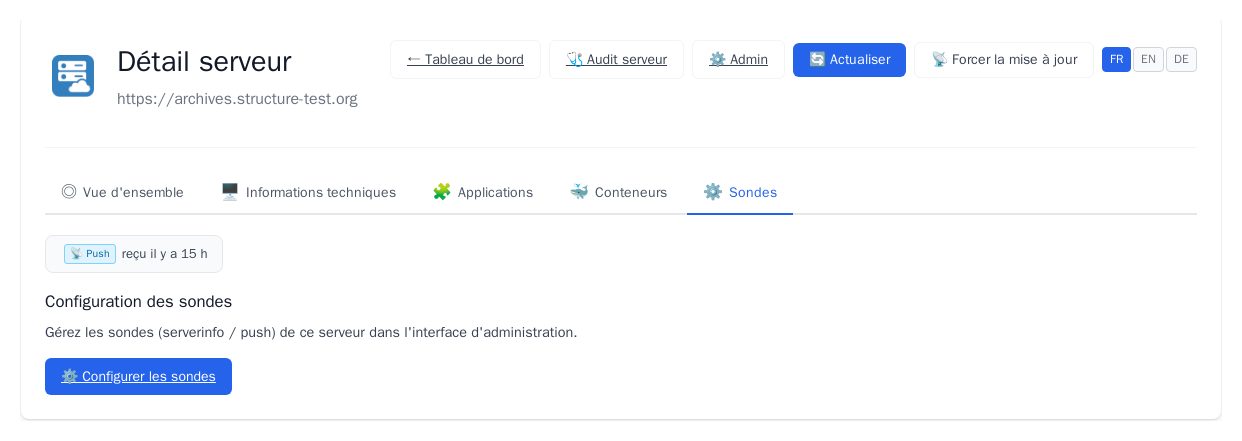Click the Détail serveur title
The image size is (1242, 441).
[x=204, y=62]
